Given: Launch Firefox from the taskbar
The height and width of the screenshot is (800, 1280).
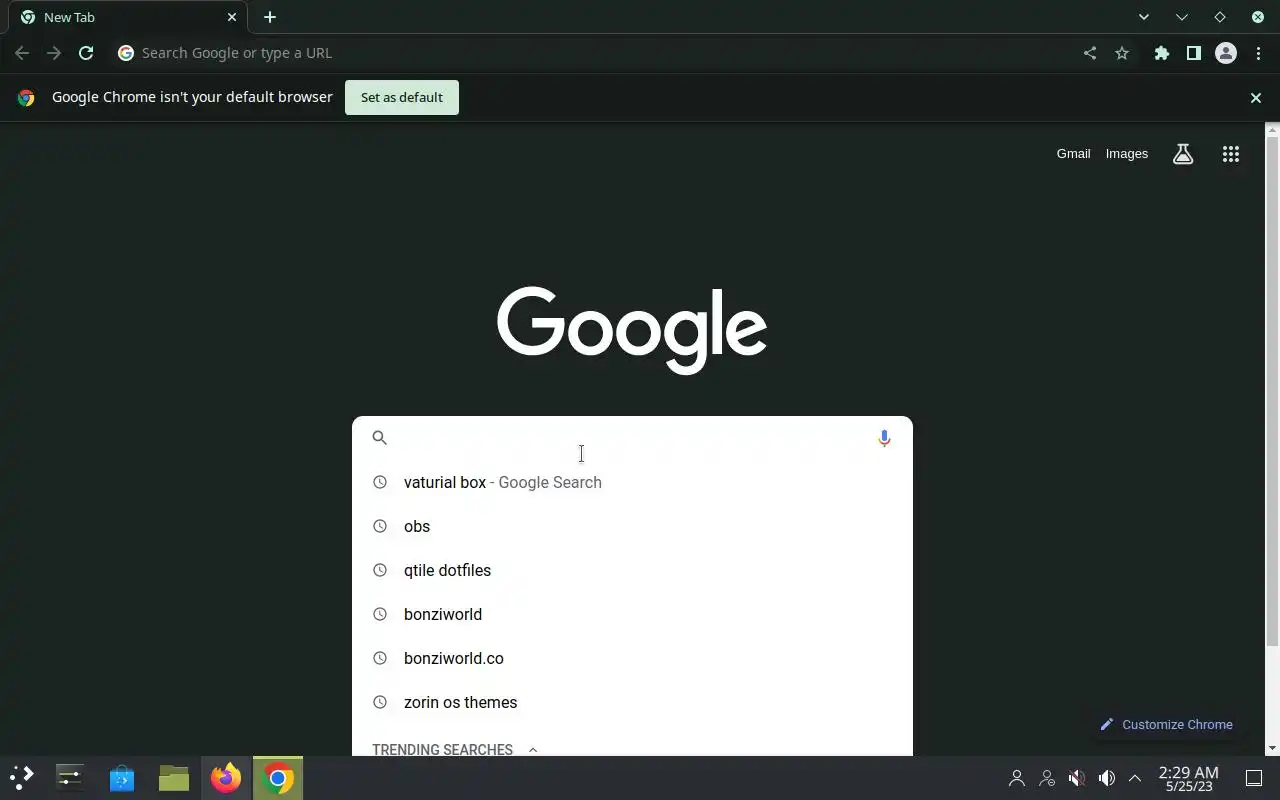Looking at the screenshot, I should click(226, 778).
